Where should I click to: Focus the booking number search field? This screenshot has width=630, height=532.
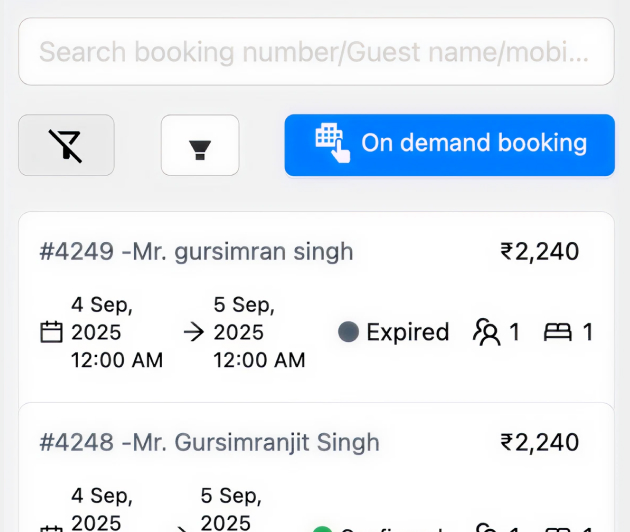(316, 51)
